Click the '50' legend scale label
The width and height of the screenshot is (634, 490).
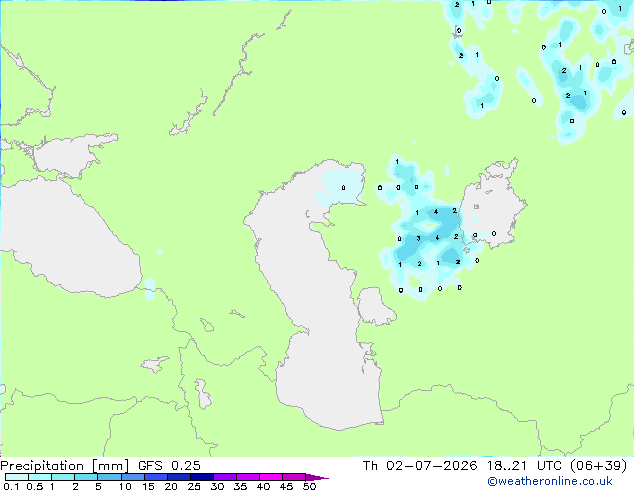coord(309,486)
